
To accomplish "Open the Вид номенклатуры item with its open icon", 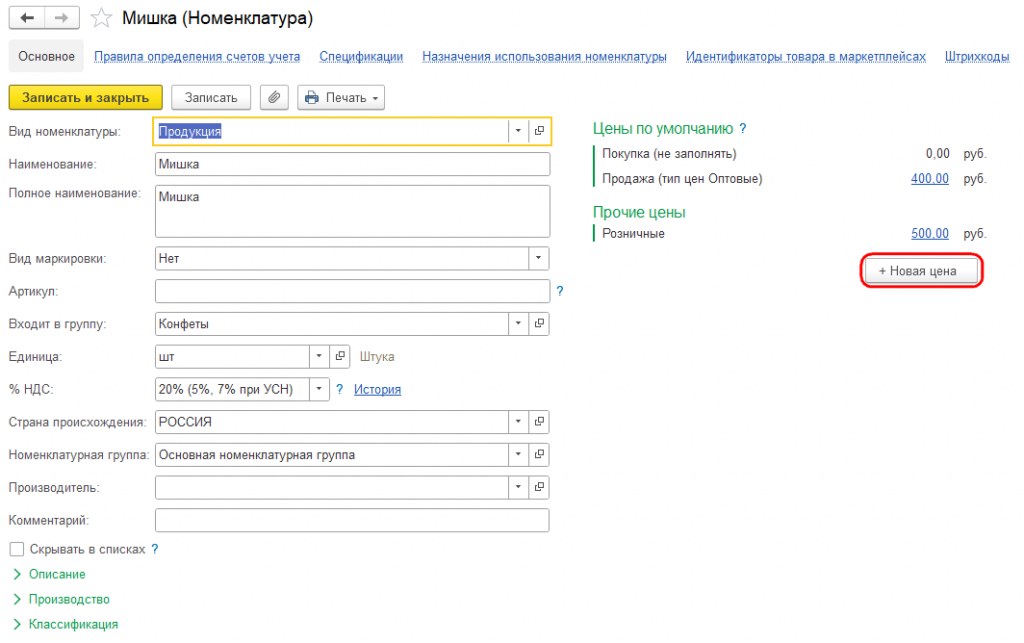I will [x=539, y=131].
